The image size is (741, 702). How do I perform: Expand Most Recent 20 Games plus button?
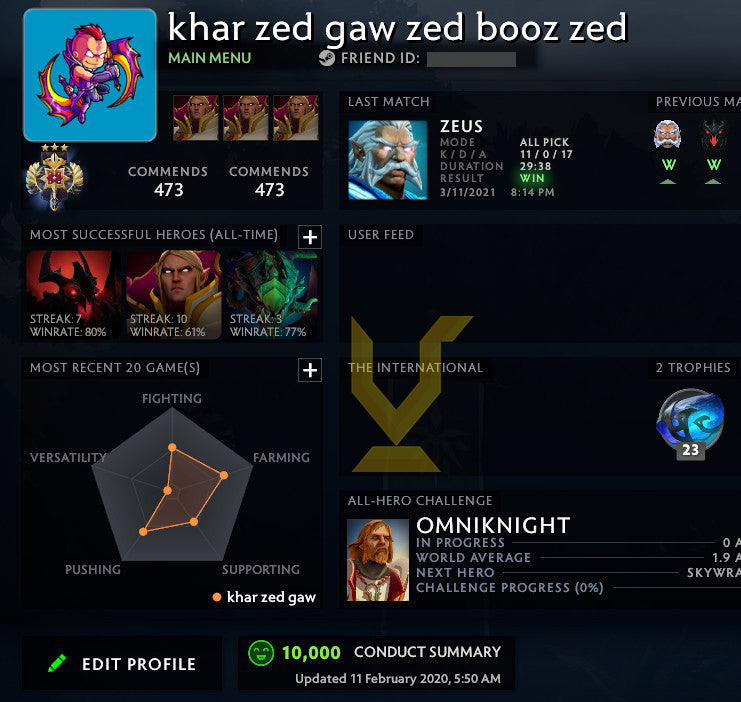310,370
